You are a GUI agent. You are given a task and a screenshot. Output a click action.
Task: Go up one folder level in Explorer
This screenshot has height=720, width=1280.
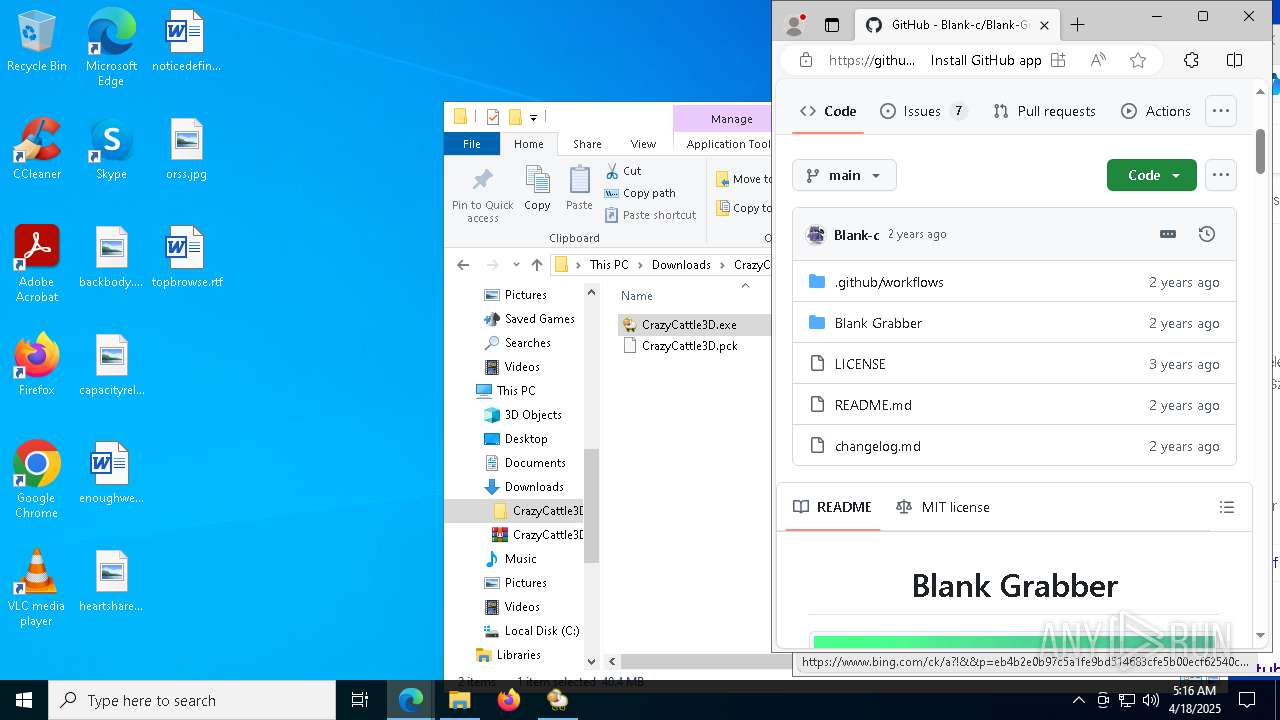point(537,265)
